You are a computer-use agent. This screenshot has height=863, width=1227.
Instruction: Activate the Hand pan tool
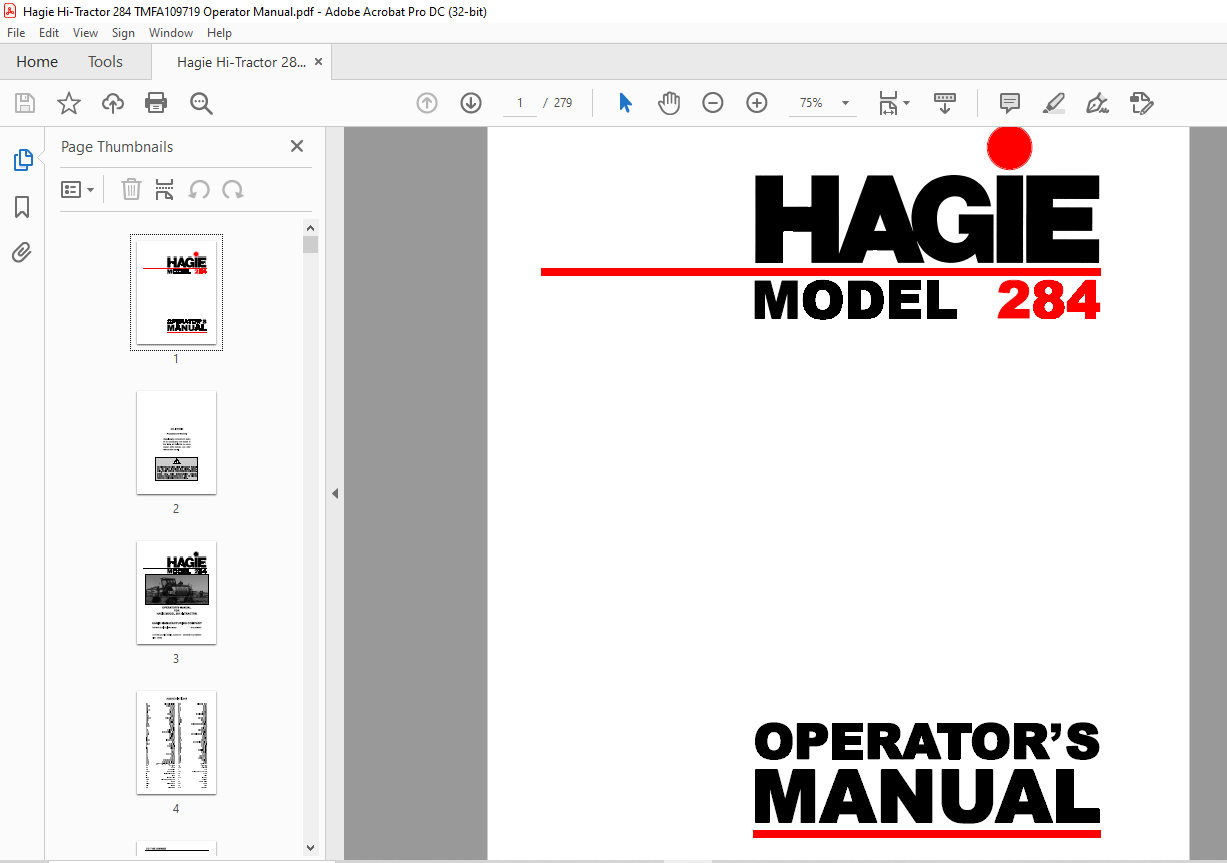(x=669, y=103)
